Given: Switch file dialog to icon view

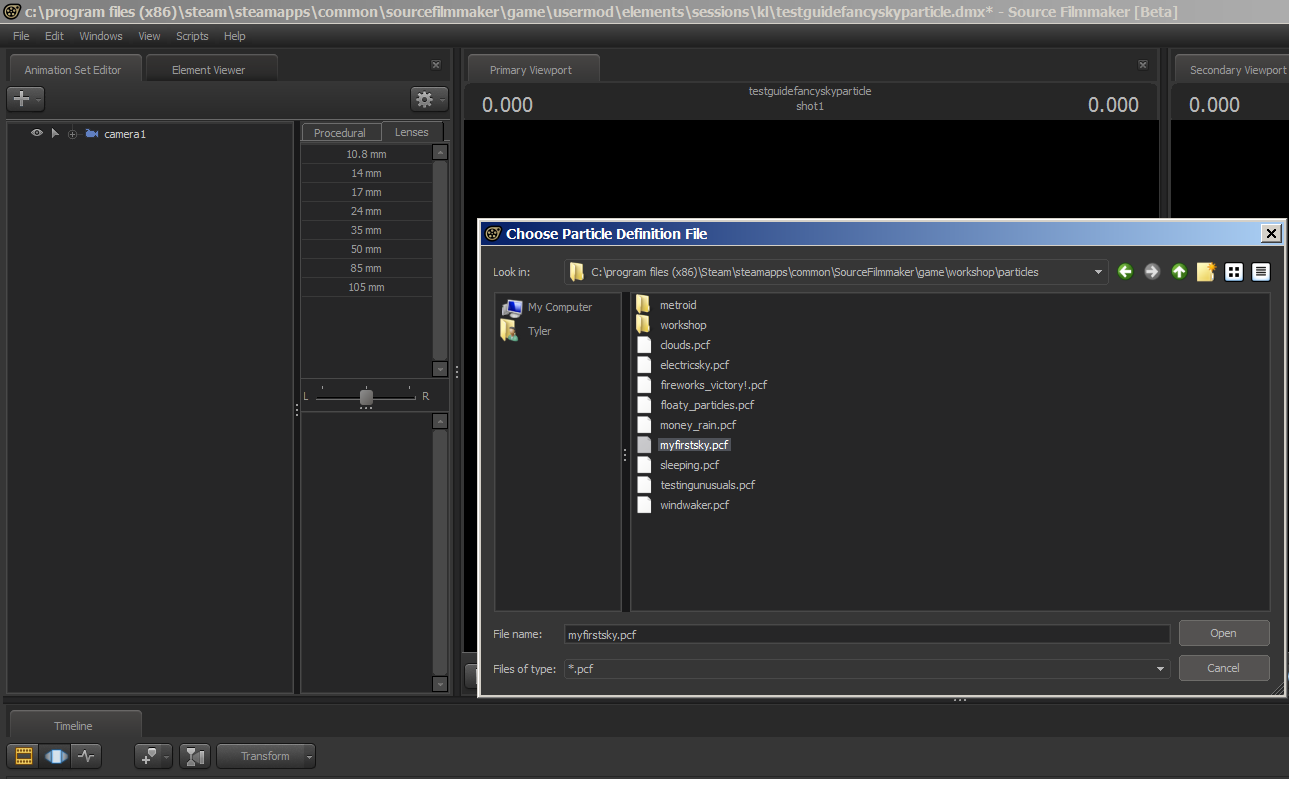Looking at the screenshot, I should [x=1234, y=271].
